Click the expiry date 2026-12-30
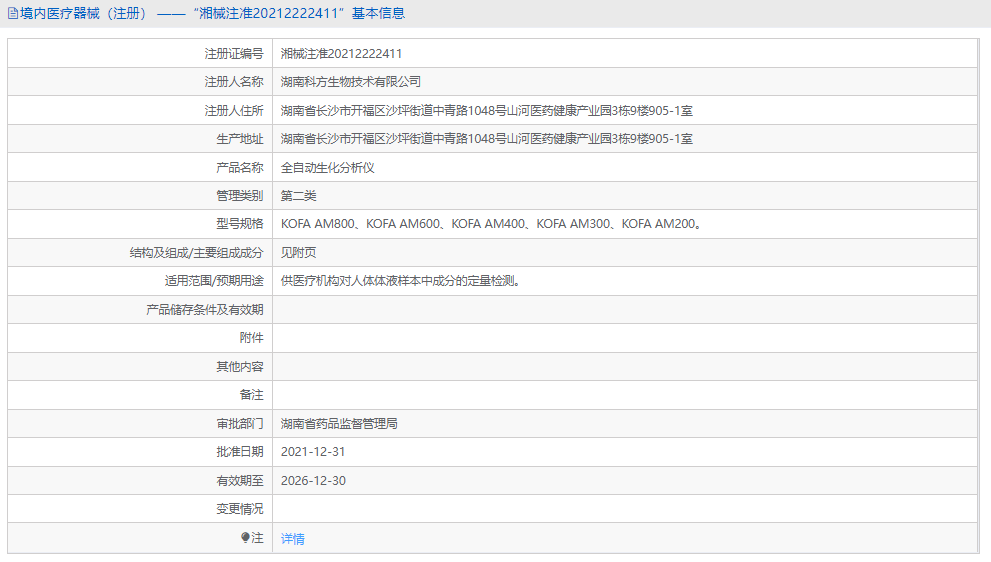Screen dimensions: 991x562 (x=313, y=480)
